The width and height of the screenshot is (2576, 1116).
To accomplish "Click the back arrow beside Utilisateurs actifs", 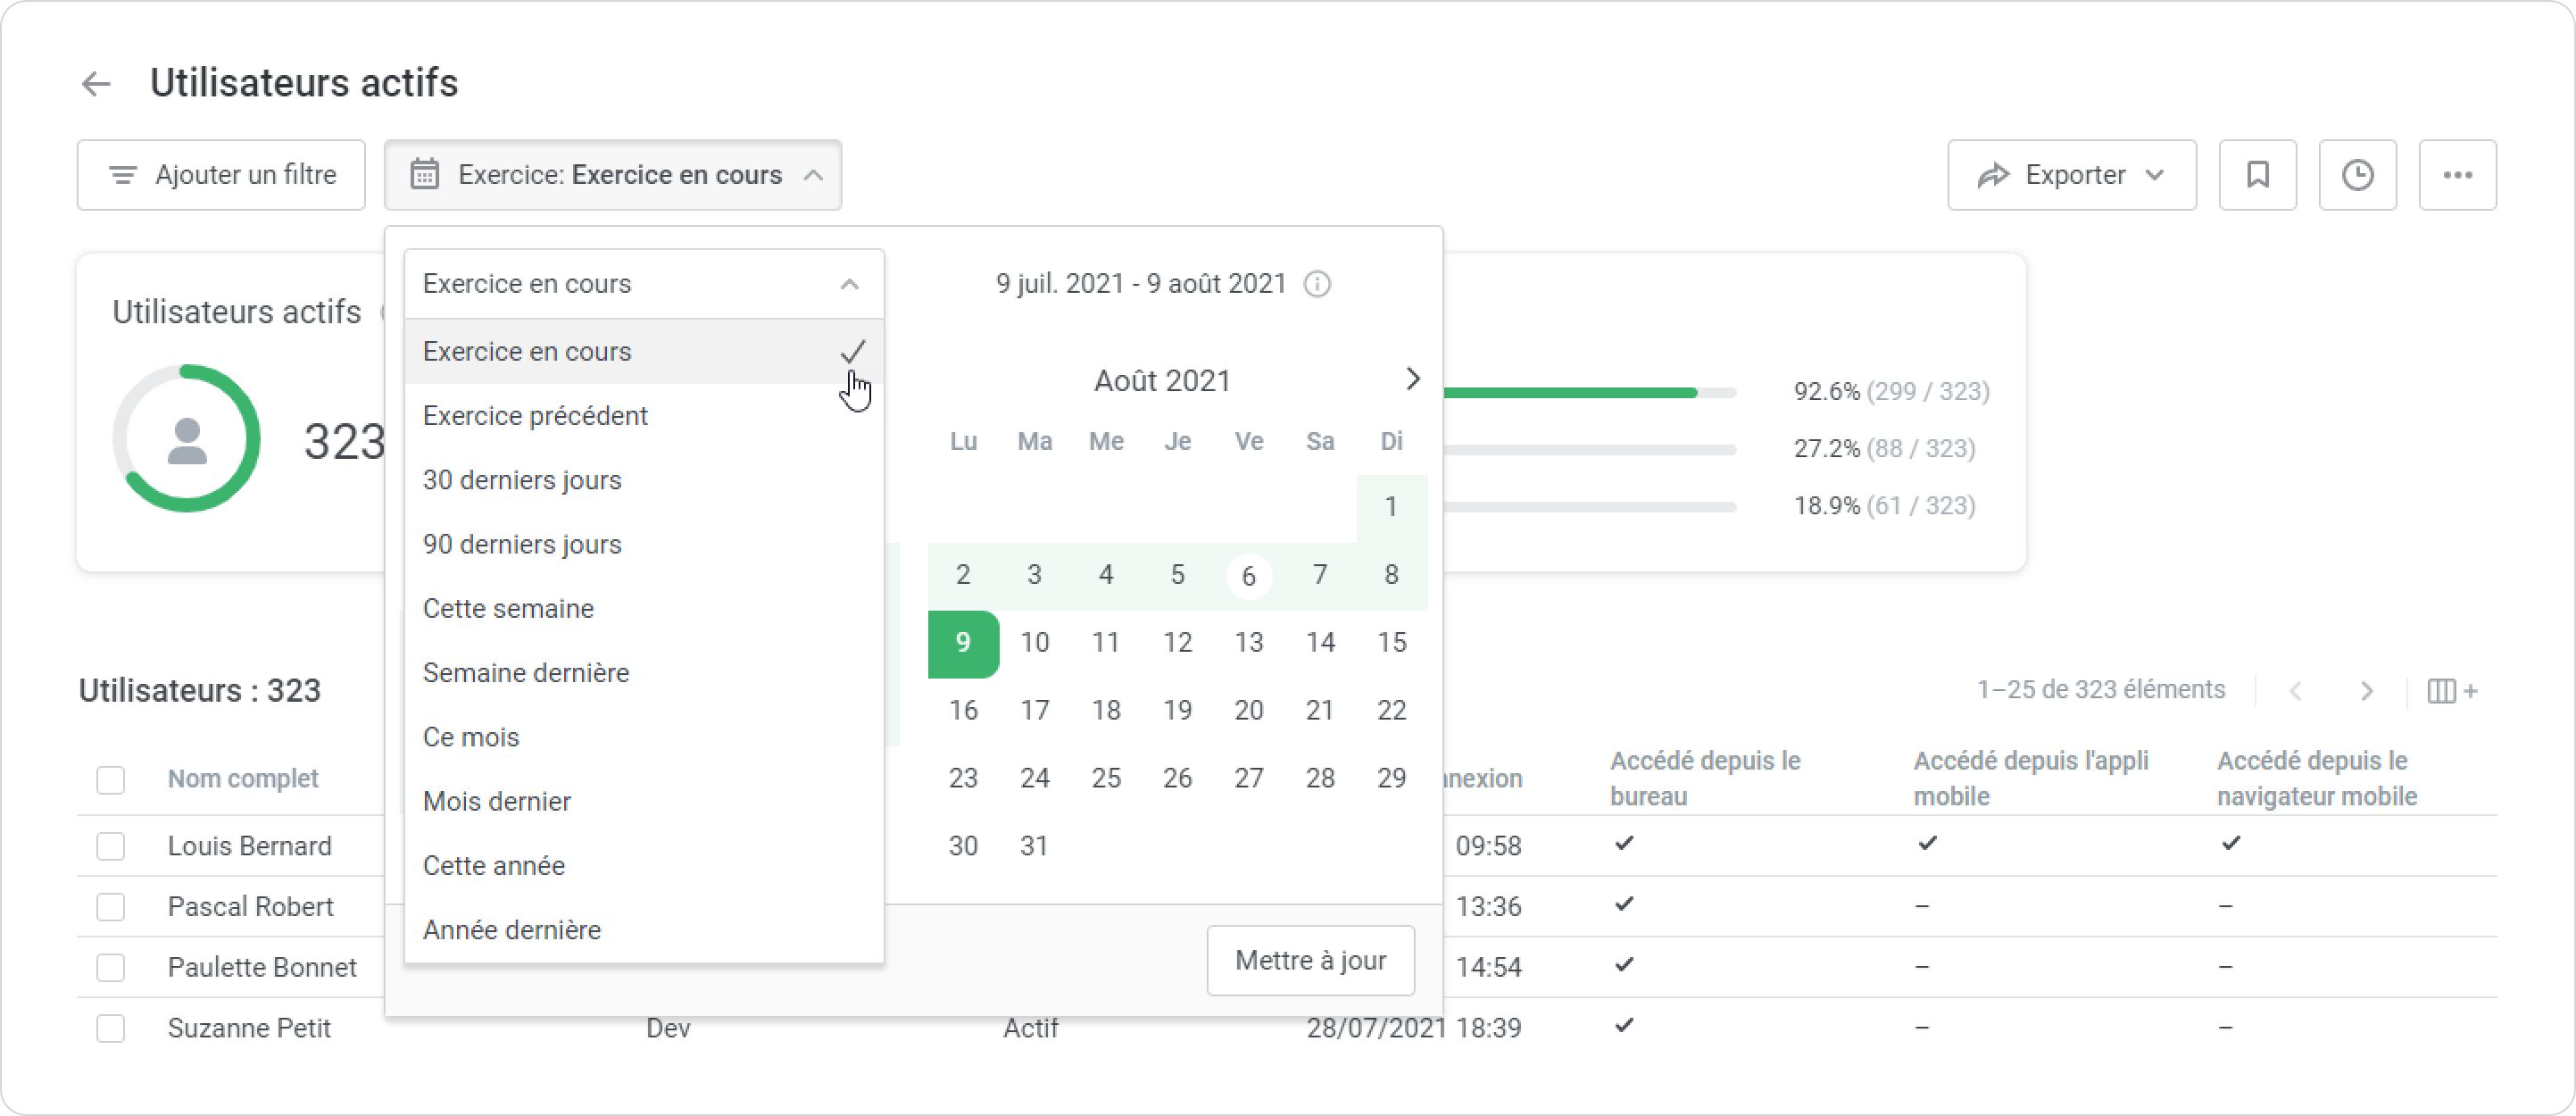I will point(96,83).
